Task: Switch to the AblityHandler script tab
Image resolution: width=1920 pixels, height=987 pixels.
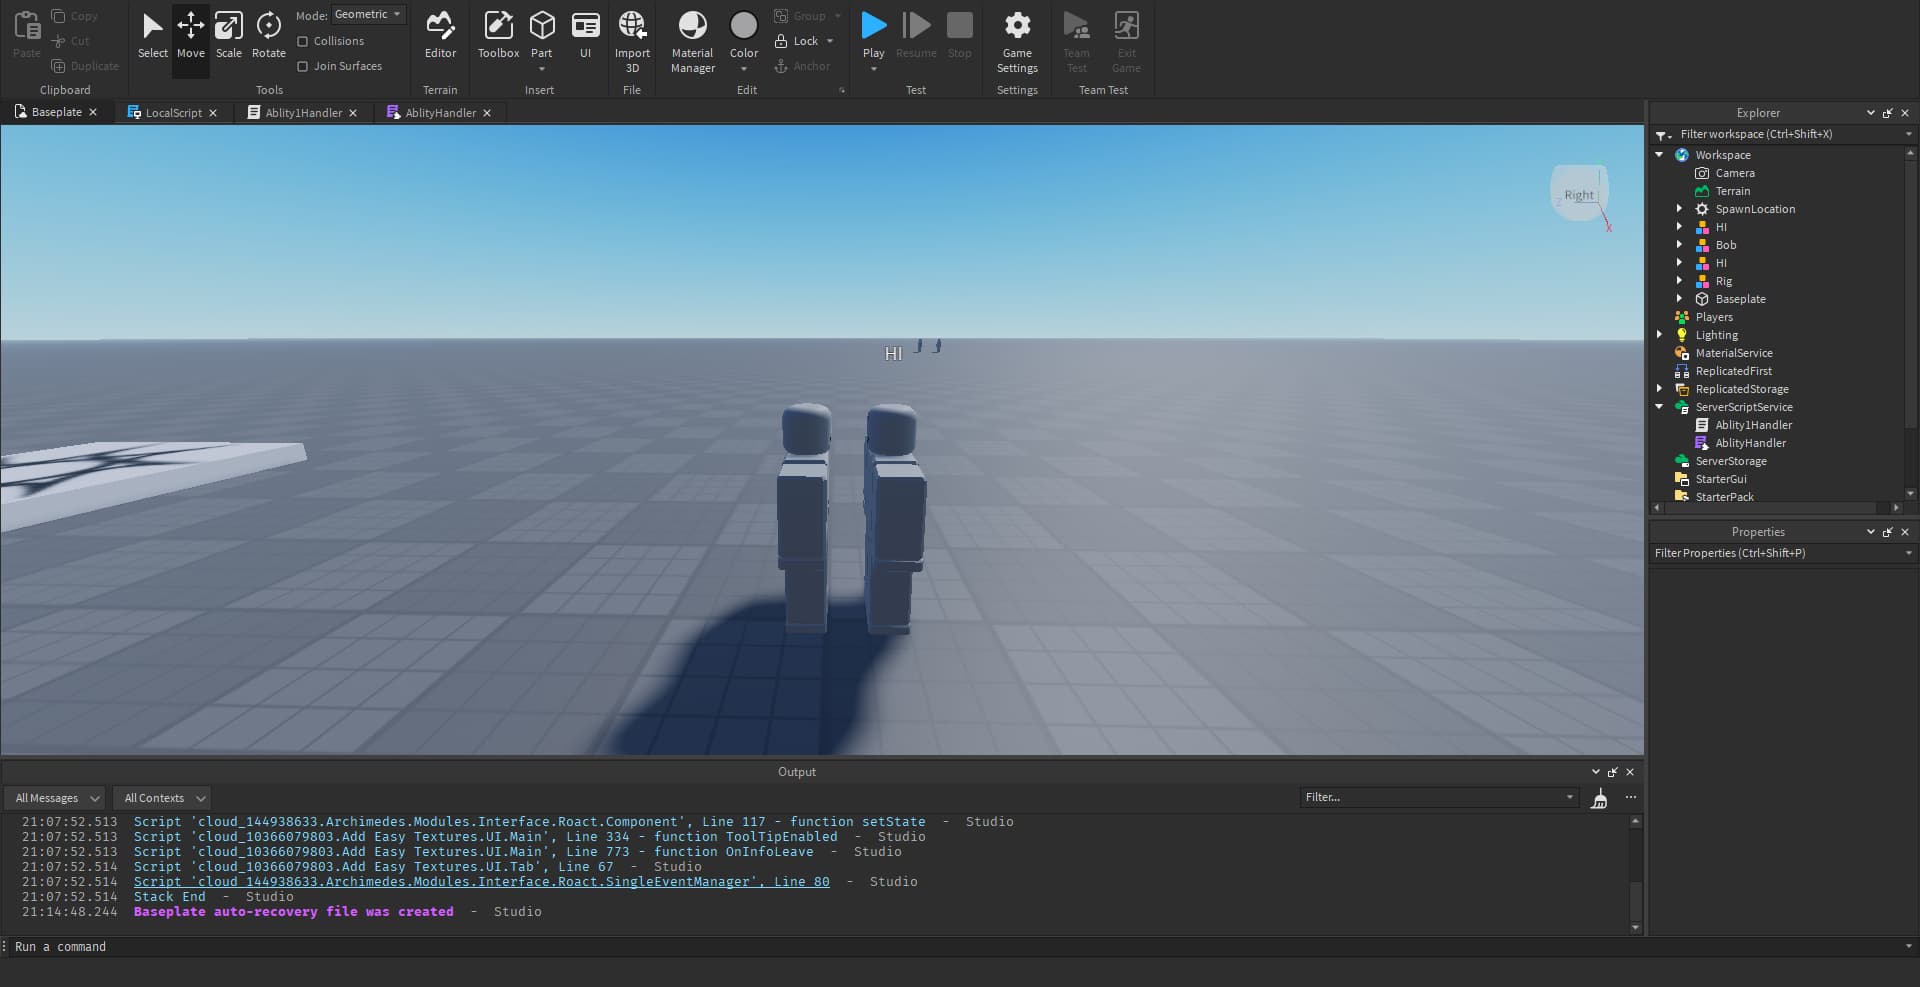Action: coord(440,113)
